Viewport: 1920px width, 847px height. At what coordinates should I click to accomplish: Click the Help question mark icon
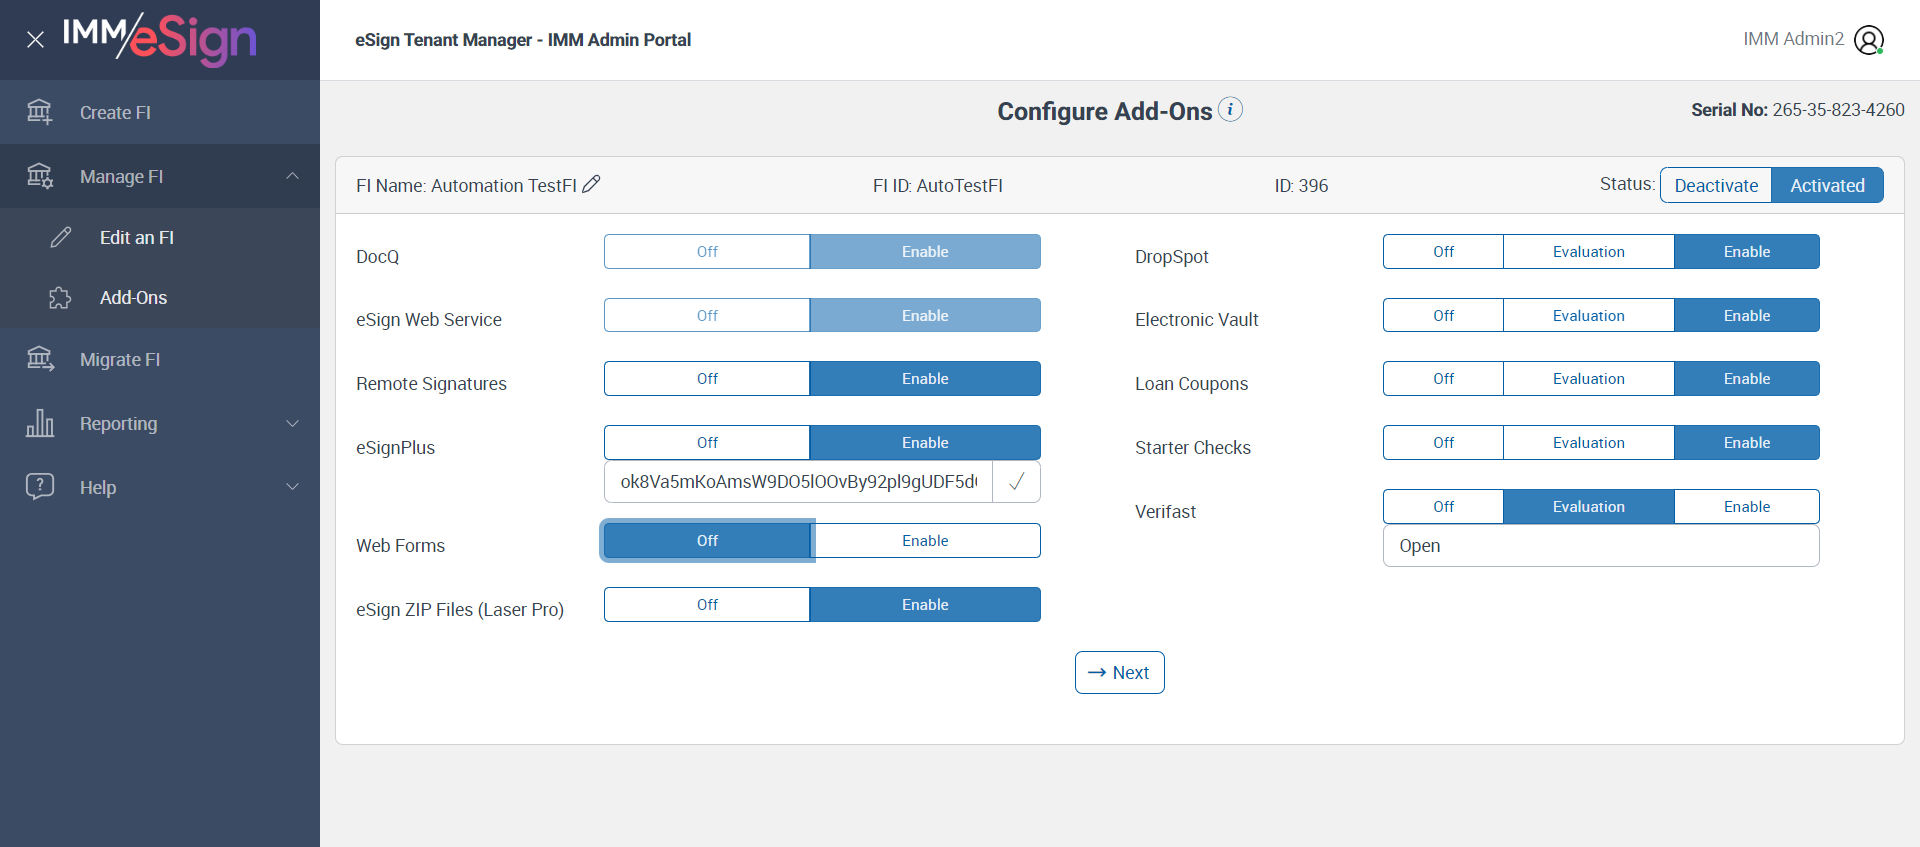pyautogui.click(x=40, y=487)
